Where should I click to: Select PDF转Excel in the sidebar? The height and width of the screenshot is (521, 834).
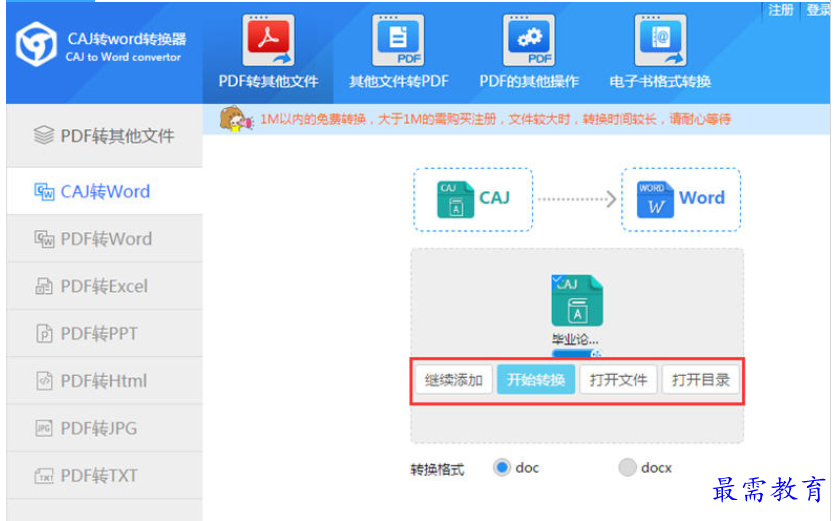pyautogui.click(x=104, y=286)
